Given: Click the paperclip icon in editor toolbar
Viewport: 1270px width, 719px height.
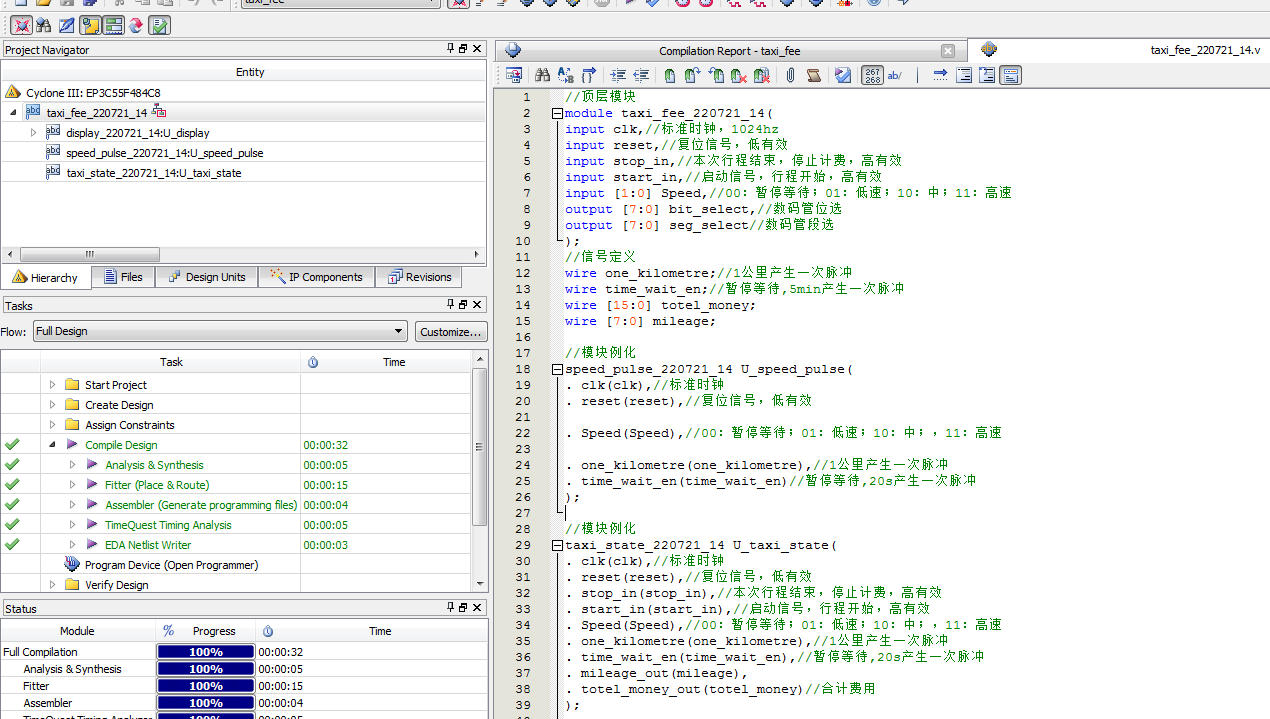Looking at the screenshot, I should pyautogui.click(x=790, y=75).
